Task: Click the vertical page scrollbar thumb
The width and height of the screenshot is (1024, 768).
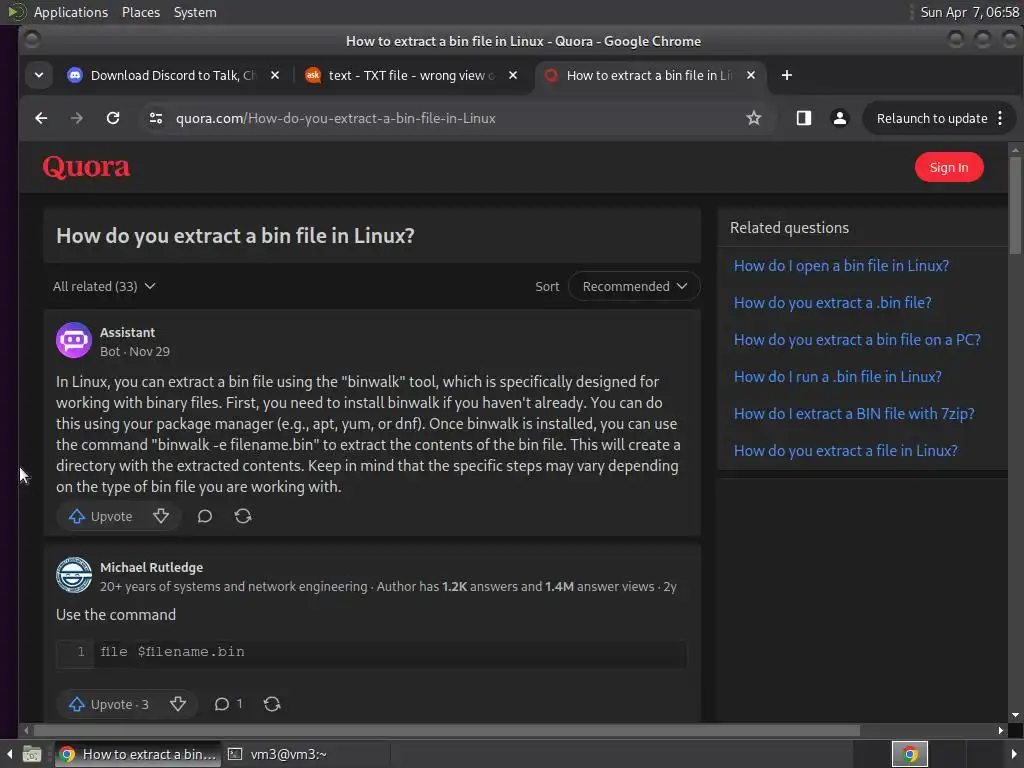Action: coord(1016,204)
